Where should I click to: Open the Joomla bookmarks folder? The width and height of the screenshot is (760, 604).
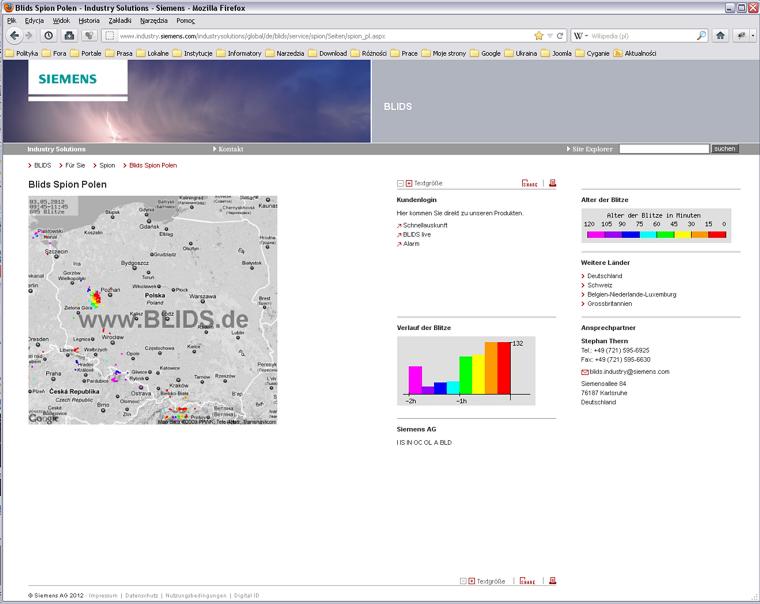[556, 53]
